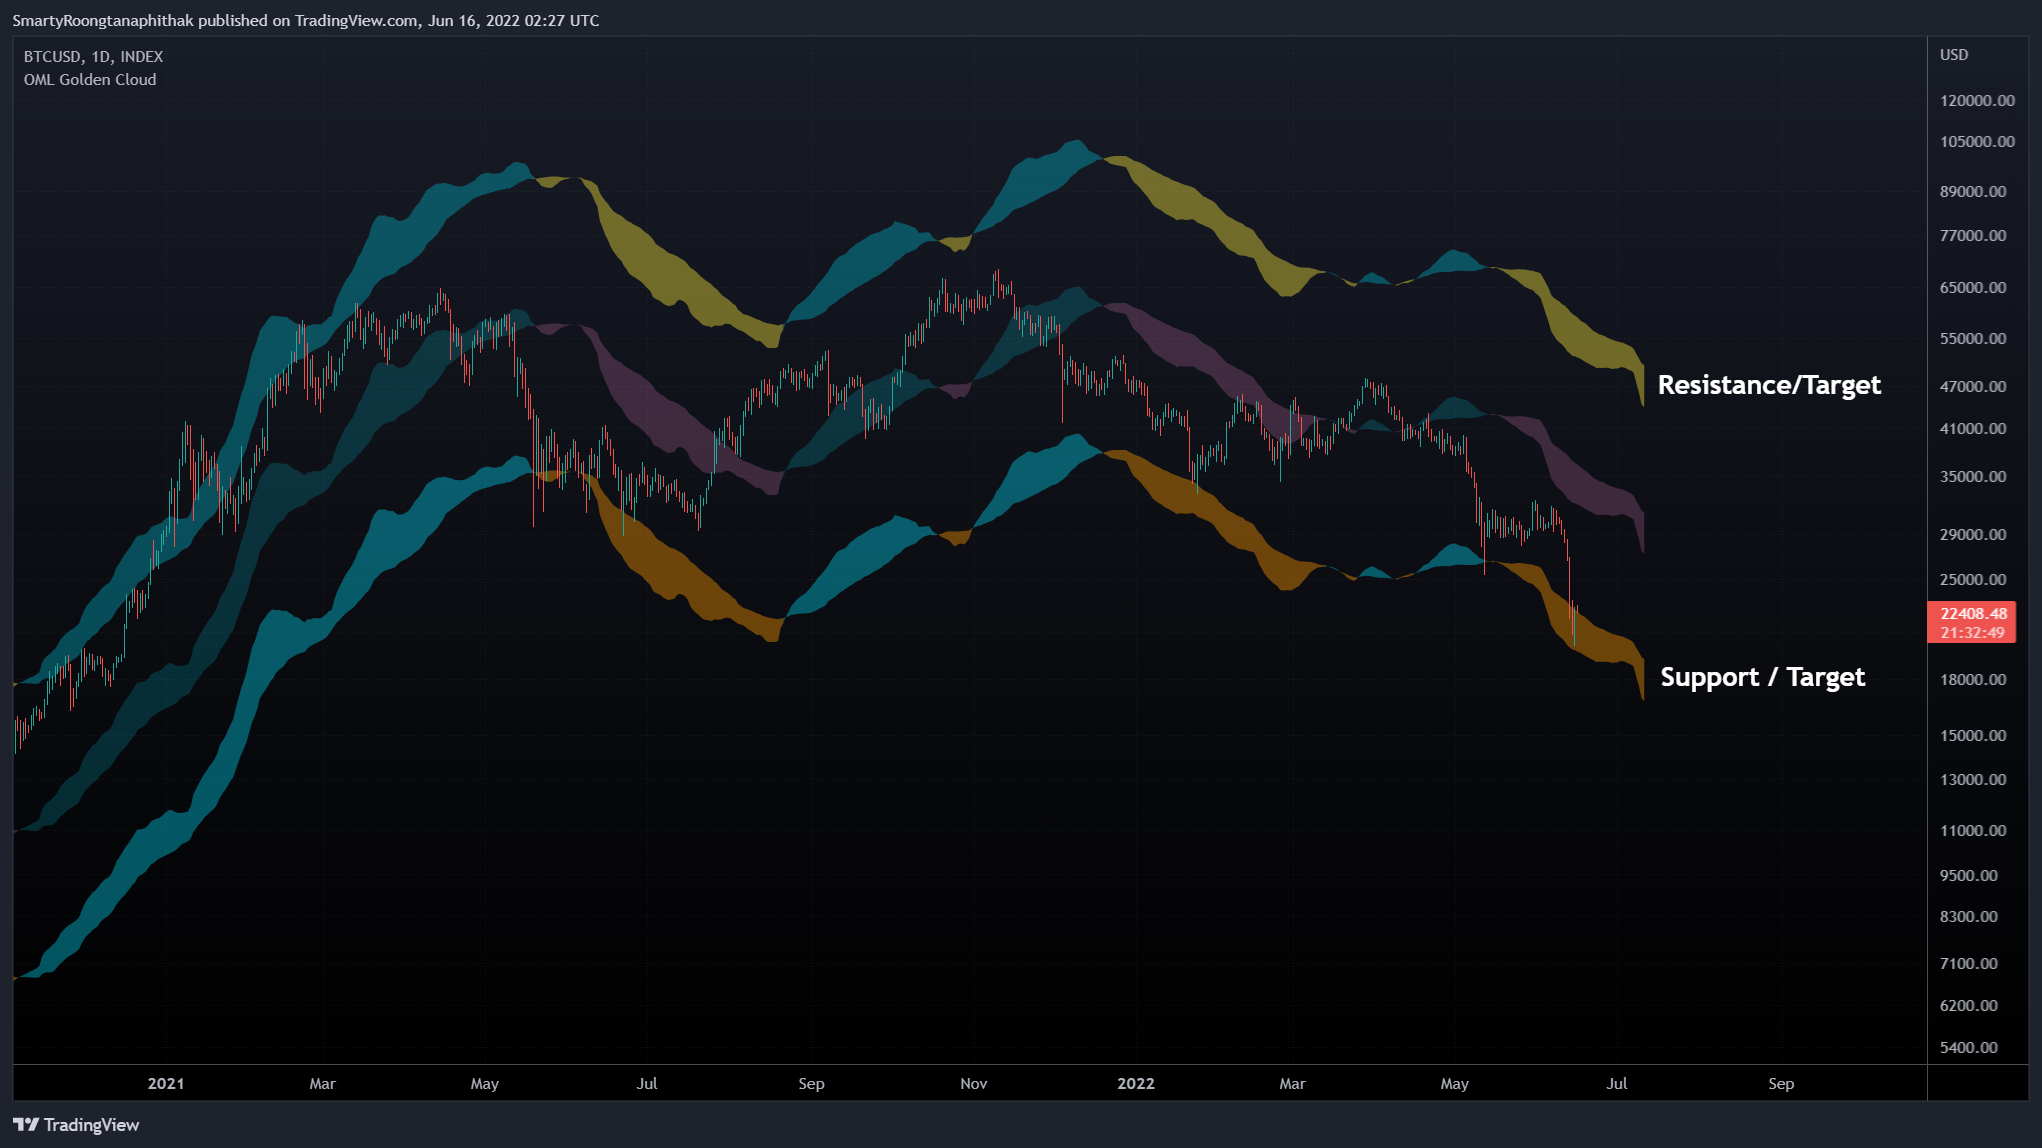Viewport: 2042px width, 1148px height.
Task: Click the Mar label after 2021
Action: [x=323, y=1084]
